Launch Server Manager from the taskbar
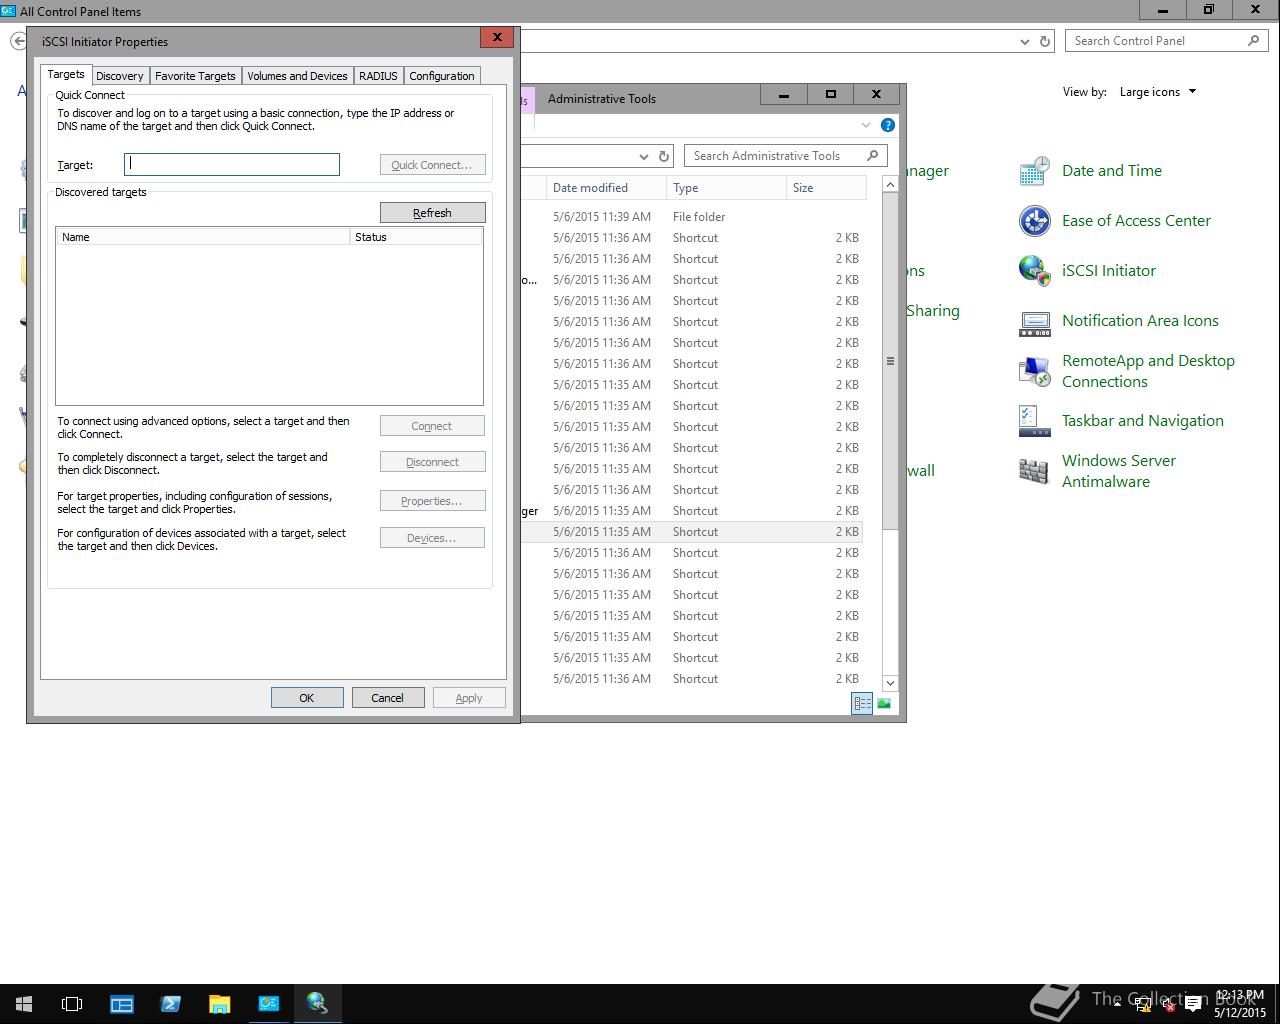This screenshot has width=1280, height=1024. click(x=122, y=1003)
